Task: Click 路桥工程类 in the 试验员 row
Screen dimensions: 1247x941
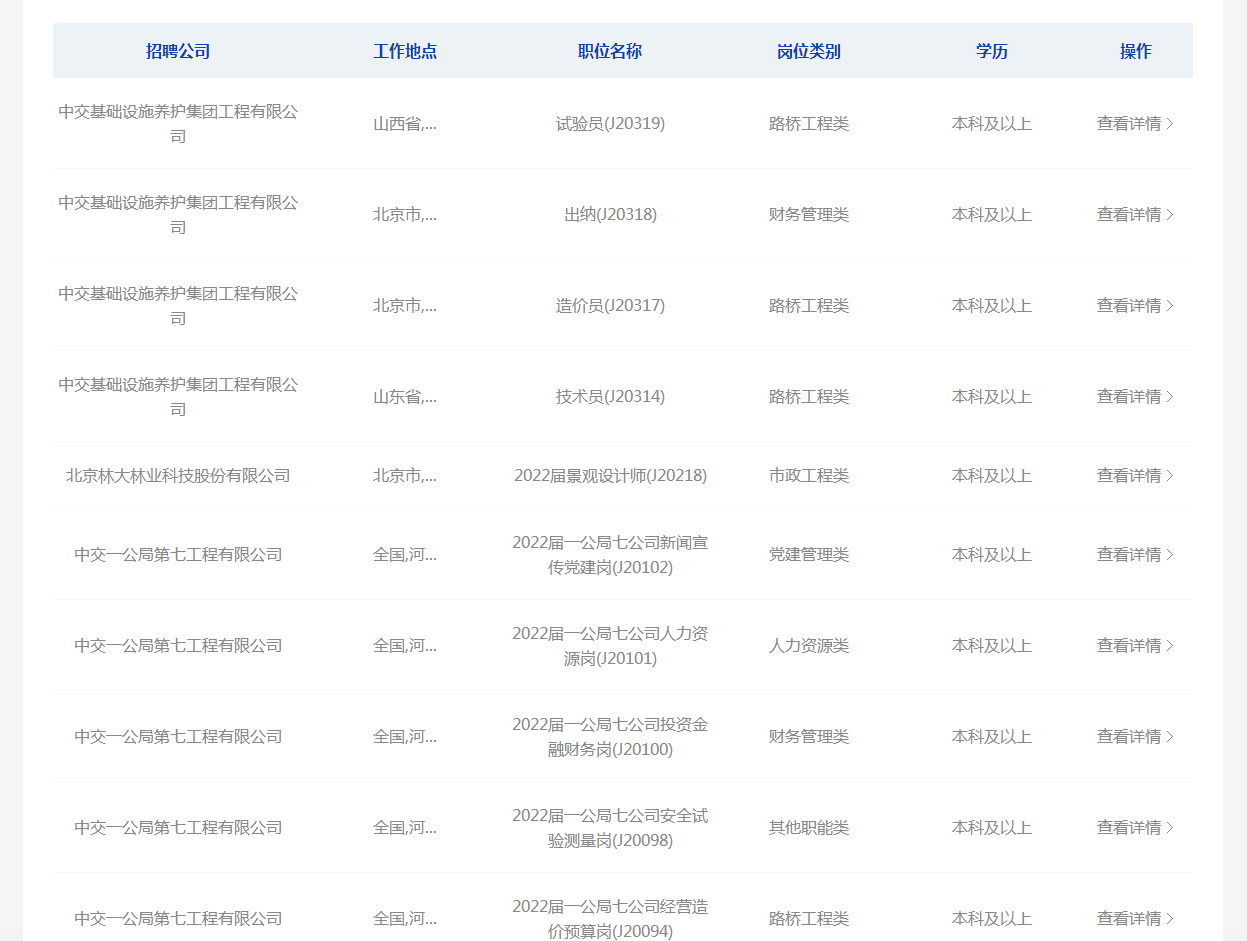Action: tap(809, 124)
